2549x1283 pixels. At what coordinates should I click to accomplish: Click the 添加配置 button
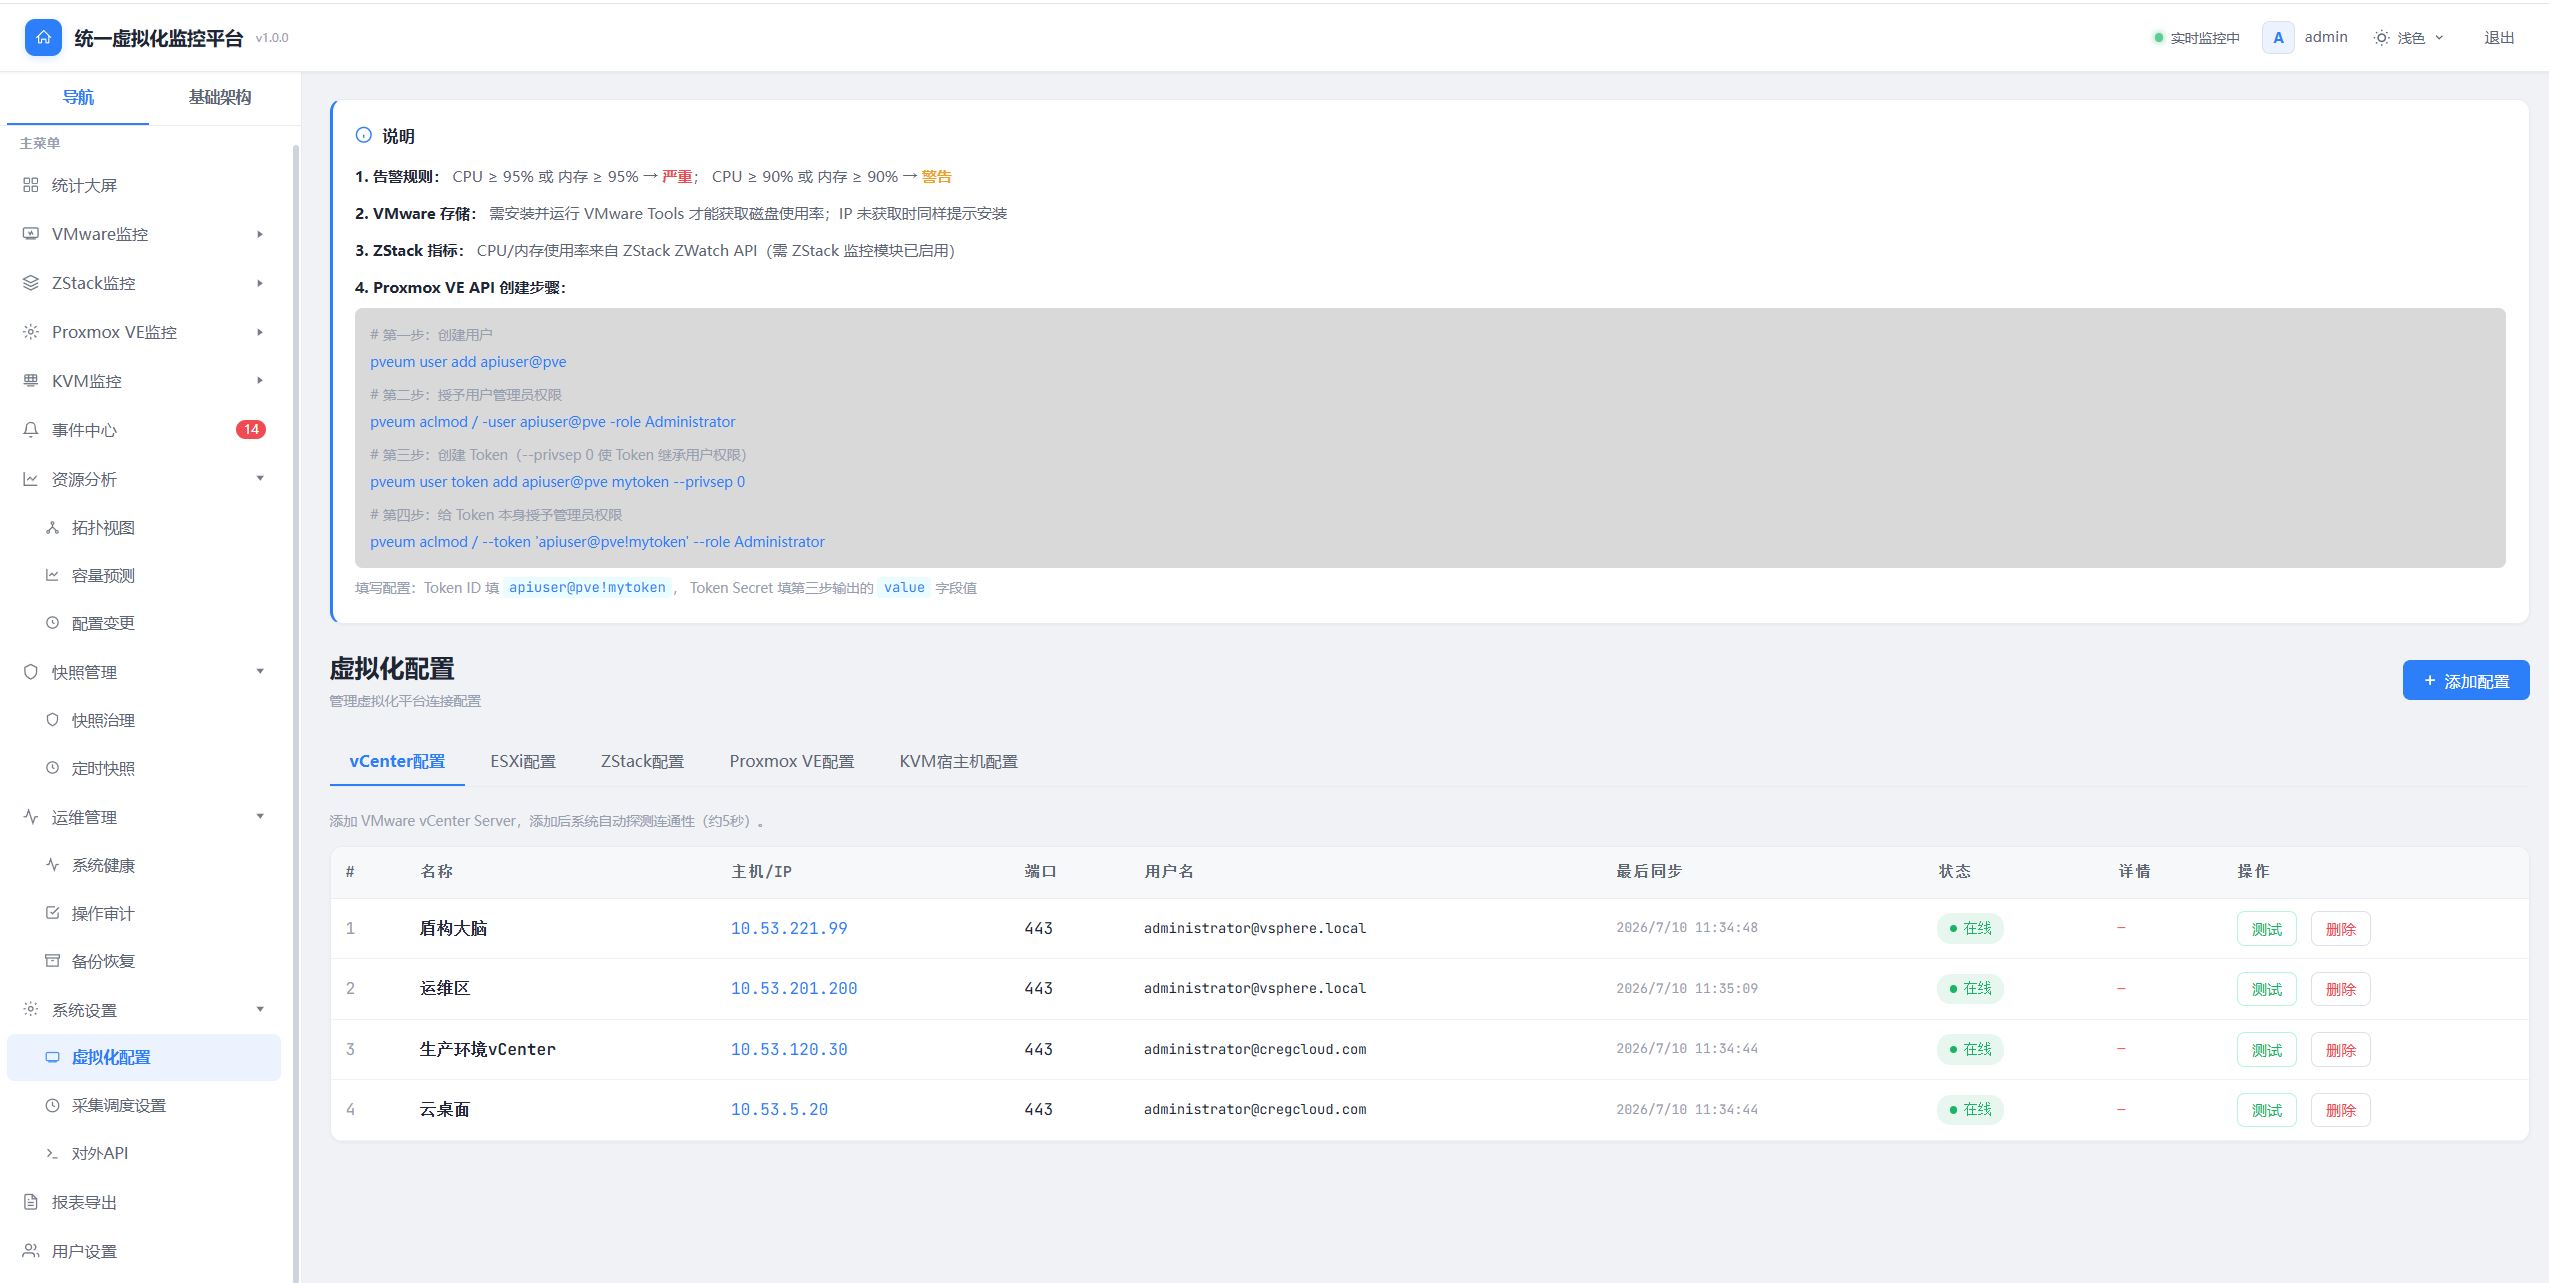click(2466, 680)
